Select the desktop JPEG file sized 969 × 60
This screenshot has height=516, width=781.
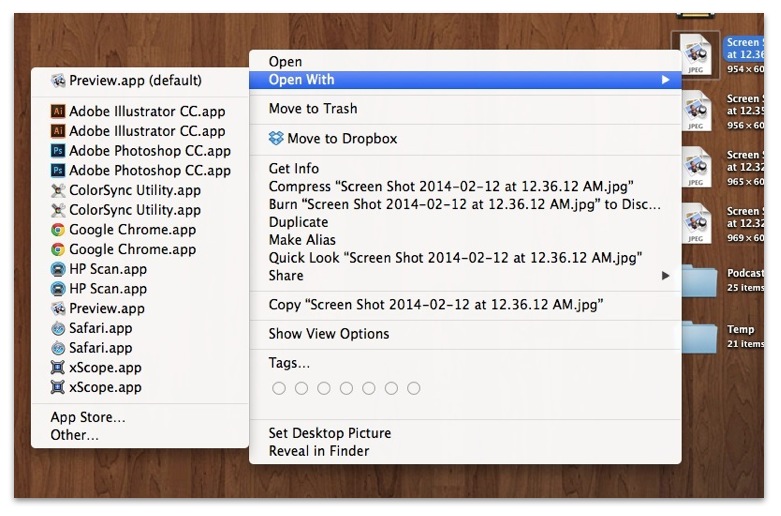696,223
